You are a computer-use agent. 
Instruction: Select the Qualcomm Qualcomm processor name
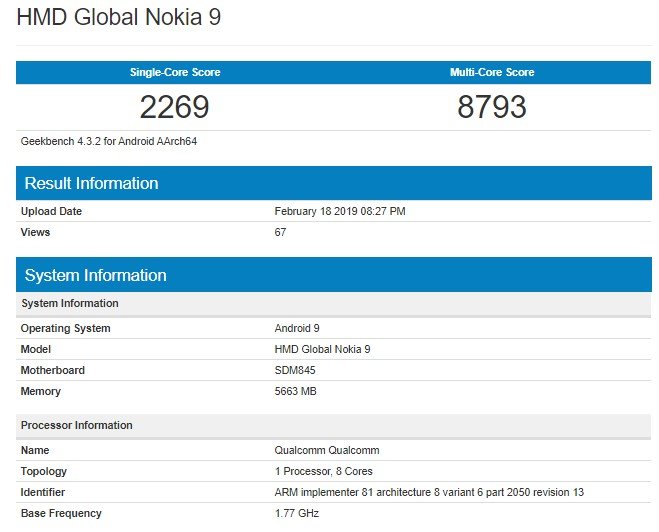[x=327, y=450]
